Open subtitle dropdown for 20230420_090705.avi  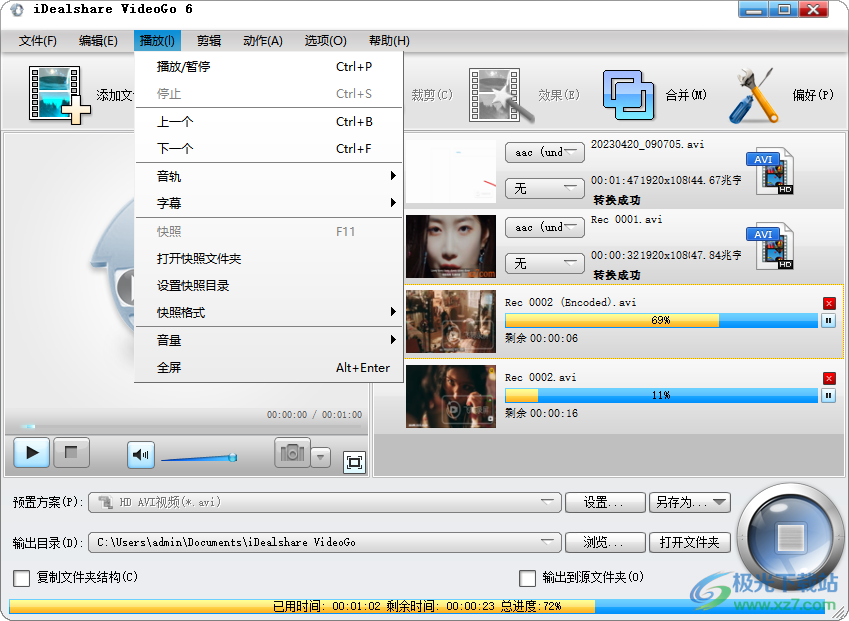(545, 188)
